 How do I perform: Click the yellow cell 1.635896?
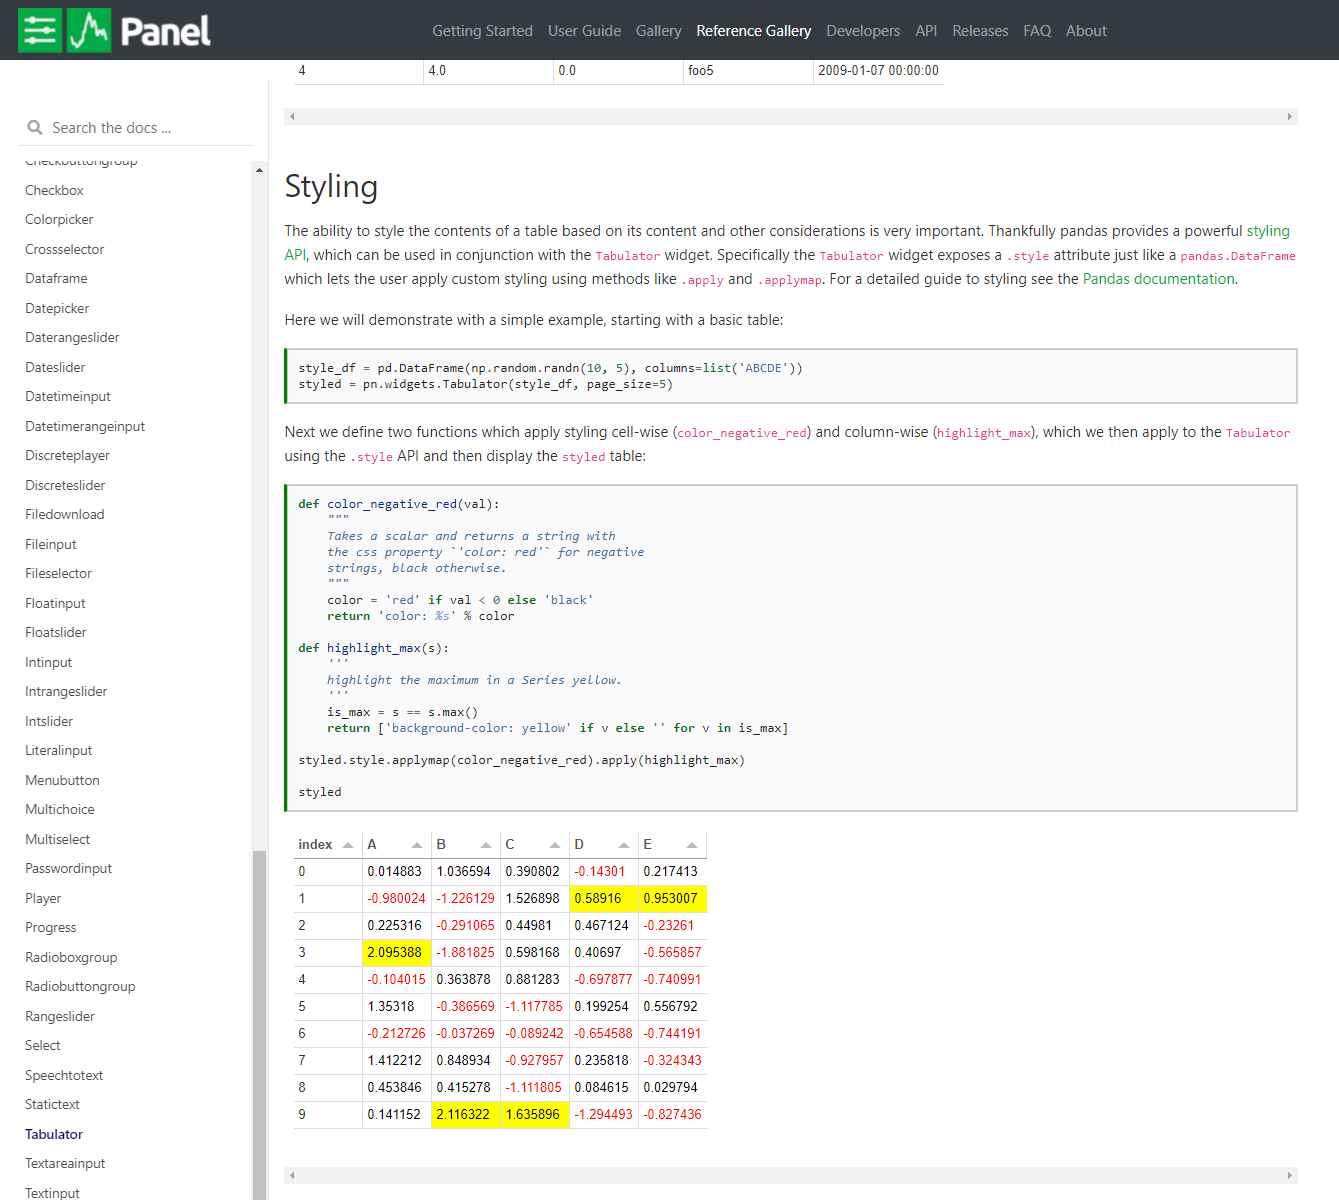click(535, 1114)
